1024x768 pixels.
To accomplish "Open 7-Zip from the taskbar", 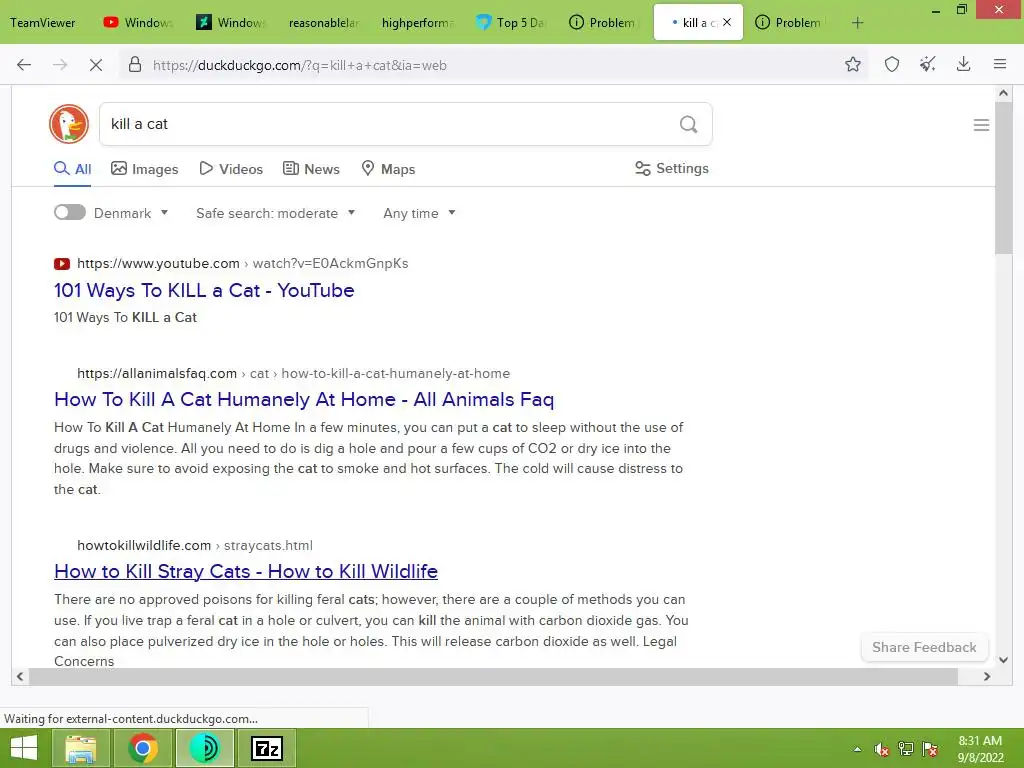I will pos(267,748).
